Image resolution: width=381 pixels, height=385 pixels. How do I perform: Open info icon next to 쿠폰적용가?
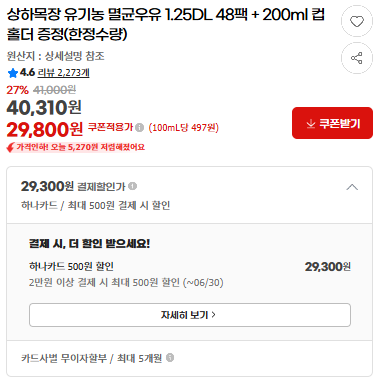coord(140,127)
